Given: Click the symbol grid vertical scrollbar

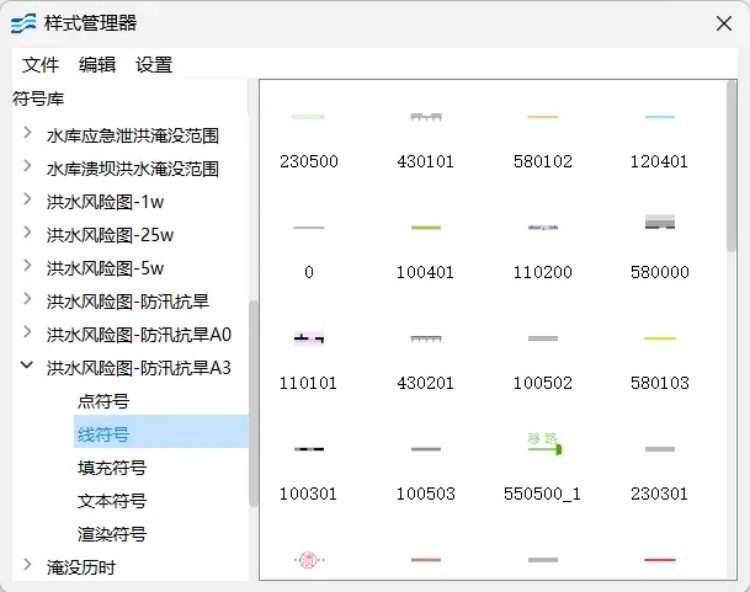Looking at the screenshot, I should 731,170.
